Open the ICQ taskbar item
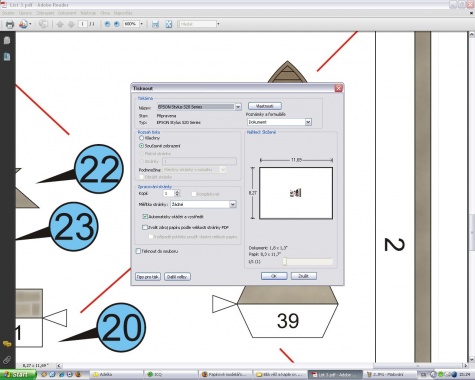This screenshot has width=475, height=380. pos(170,374)
